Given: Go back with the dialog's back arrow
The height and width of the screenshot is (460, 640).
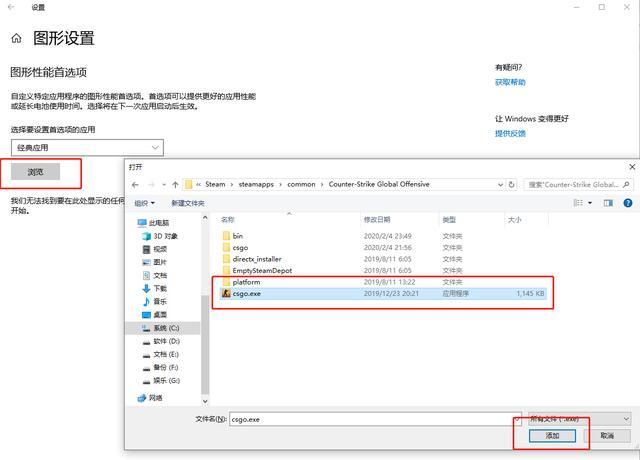Looking at the screenshot, I should click(137, 184).
